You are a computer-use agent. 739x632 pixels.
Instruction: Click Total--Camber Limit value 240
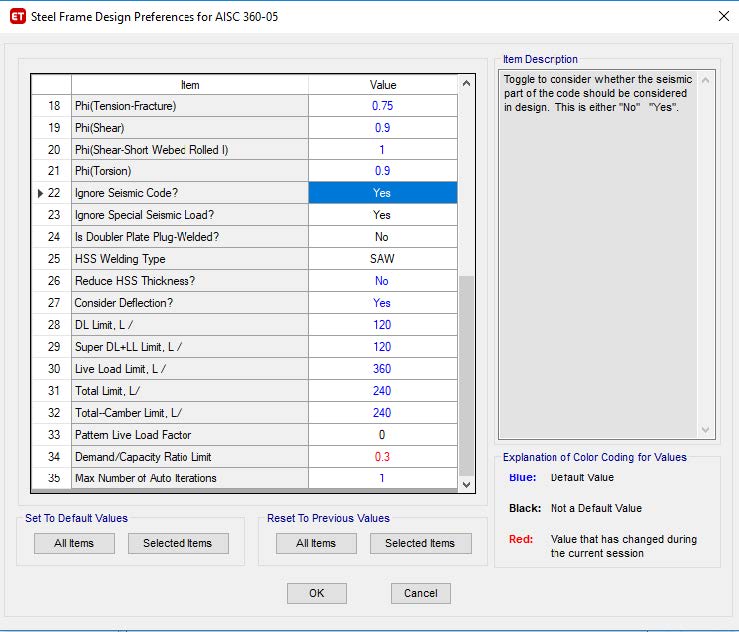(383, 413)
